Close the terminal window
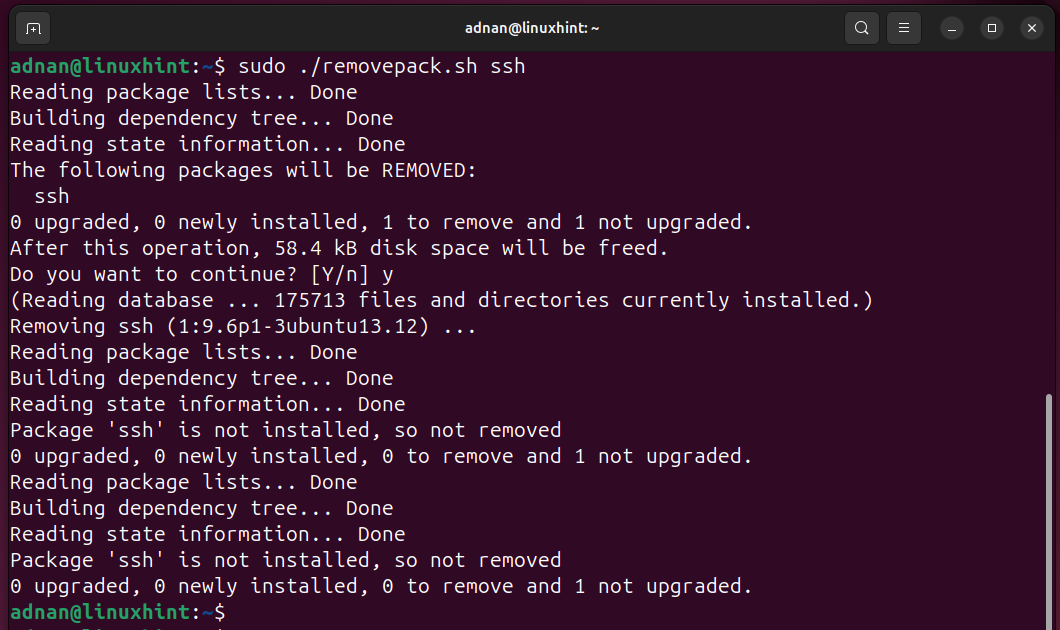This screenshot has width=1060, height=630. pos(1031,28)
